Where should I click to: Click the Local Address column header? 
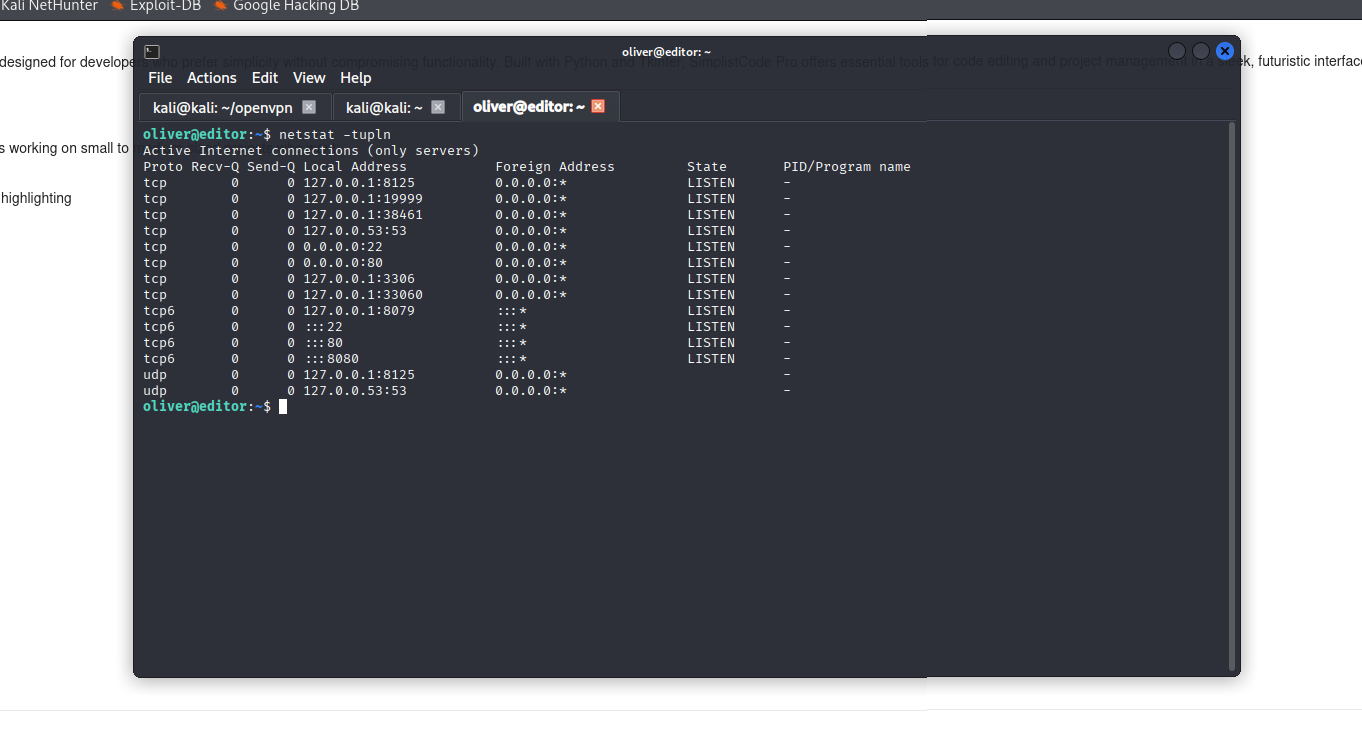pos(355,167)
